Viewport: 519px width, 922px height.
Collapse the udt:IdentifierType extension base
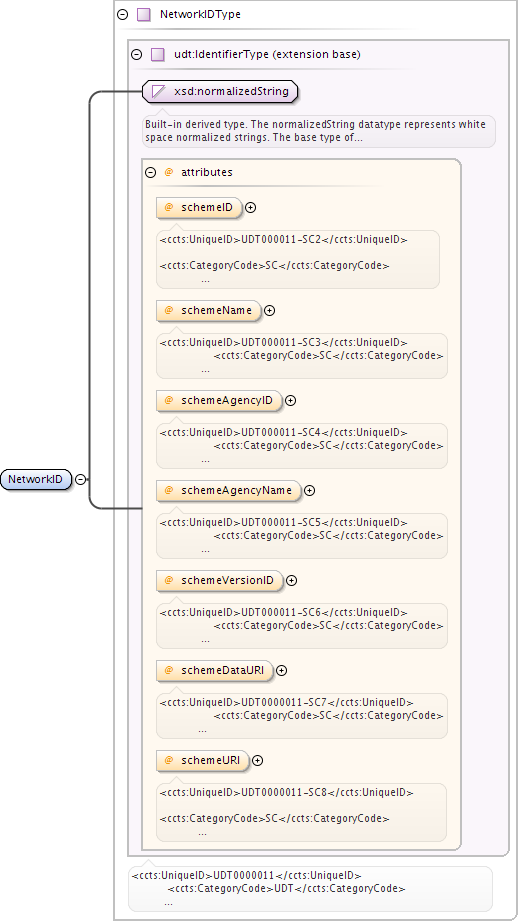136,55
